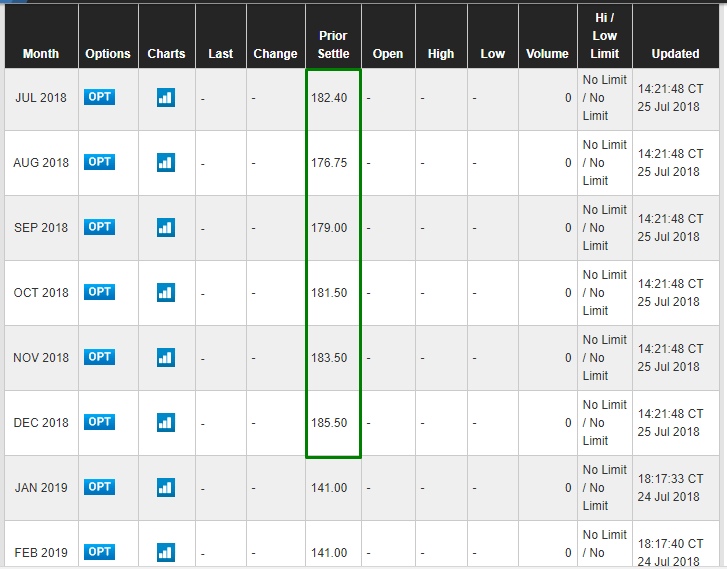The height and width of the screenshot is (569, 727).
Task: Select the Volume column header
Action: 548,54
